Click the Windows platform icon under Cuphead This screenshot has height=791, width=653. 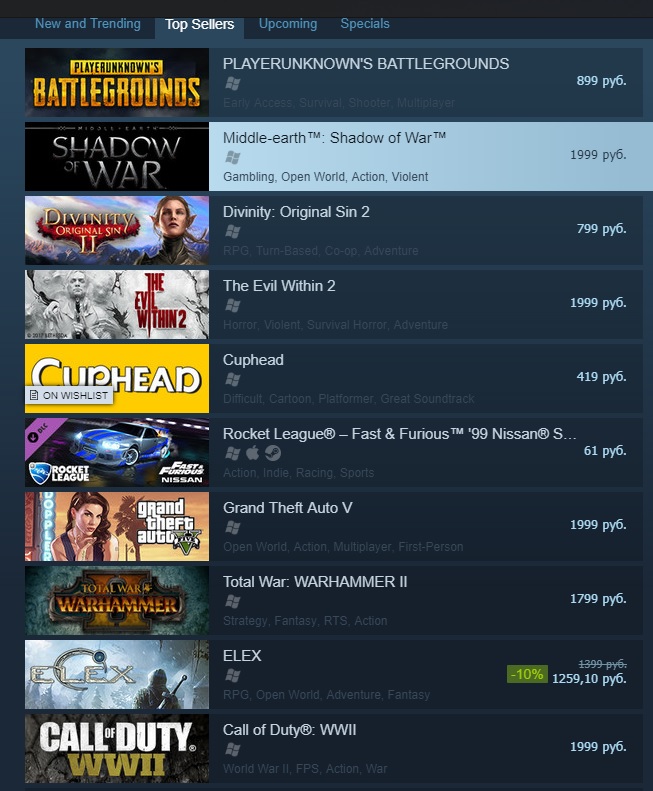(x=232, y=379)
